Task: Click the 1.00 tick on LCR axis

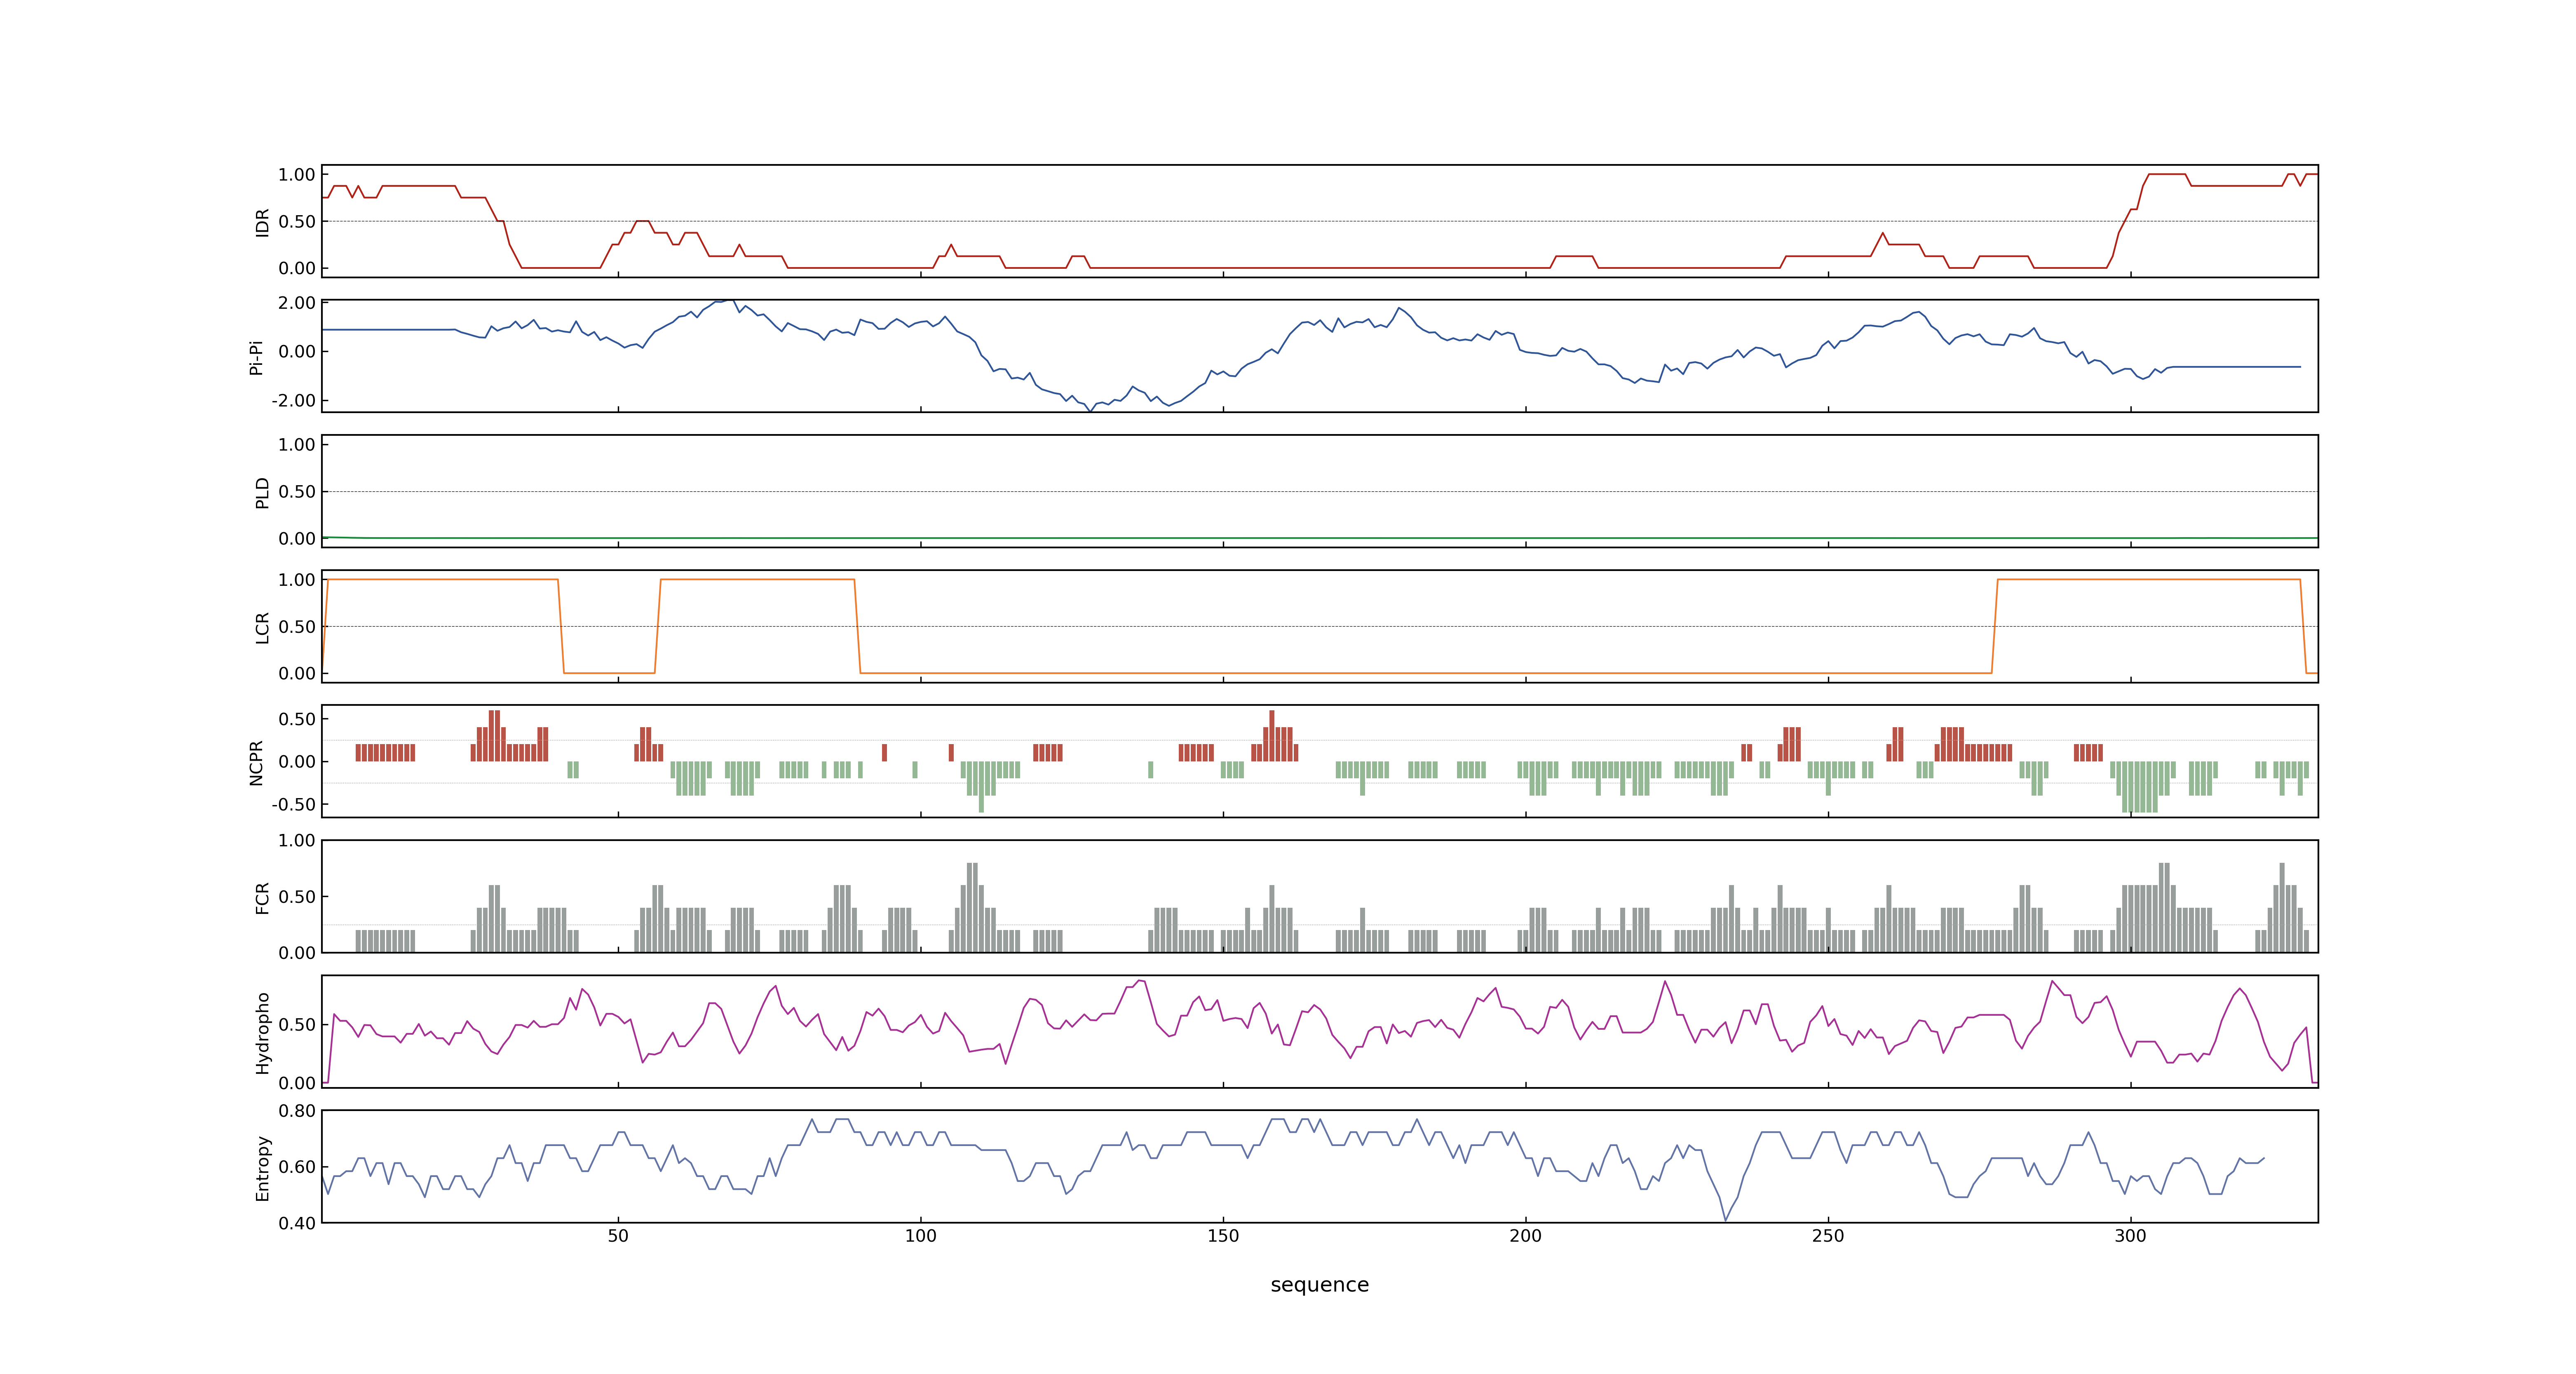Action: click(297, 580)
